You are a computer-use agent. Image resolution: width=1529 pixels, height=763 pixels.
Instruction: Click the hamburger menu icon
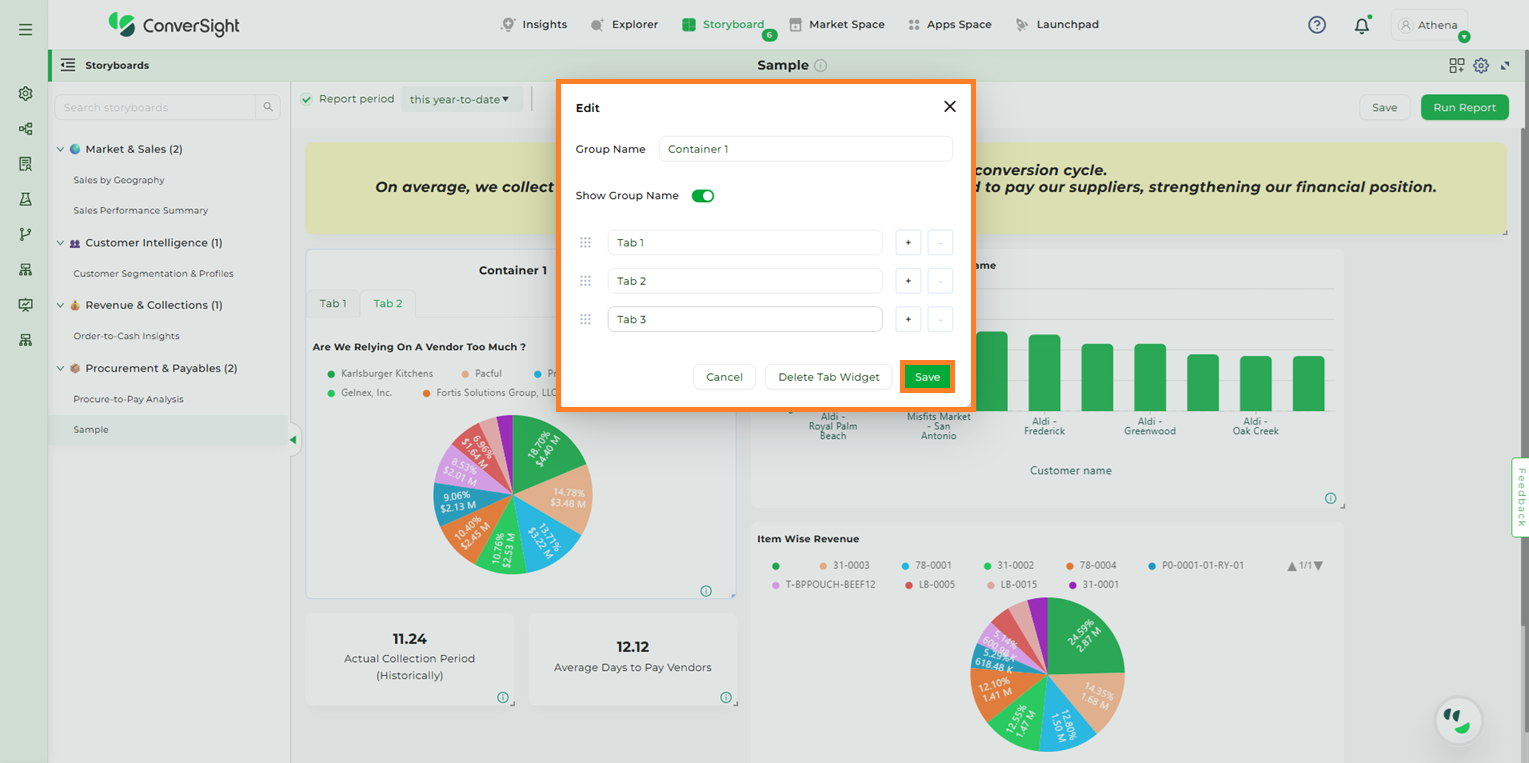click(25, 29)
